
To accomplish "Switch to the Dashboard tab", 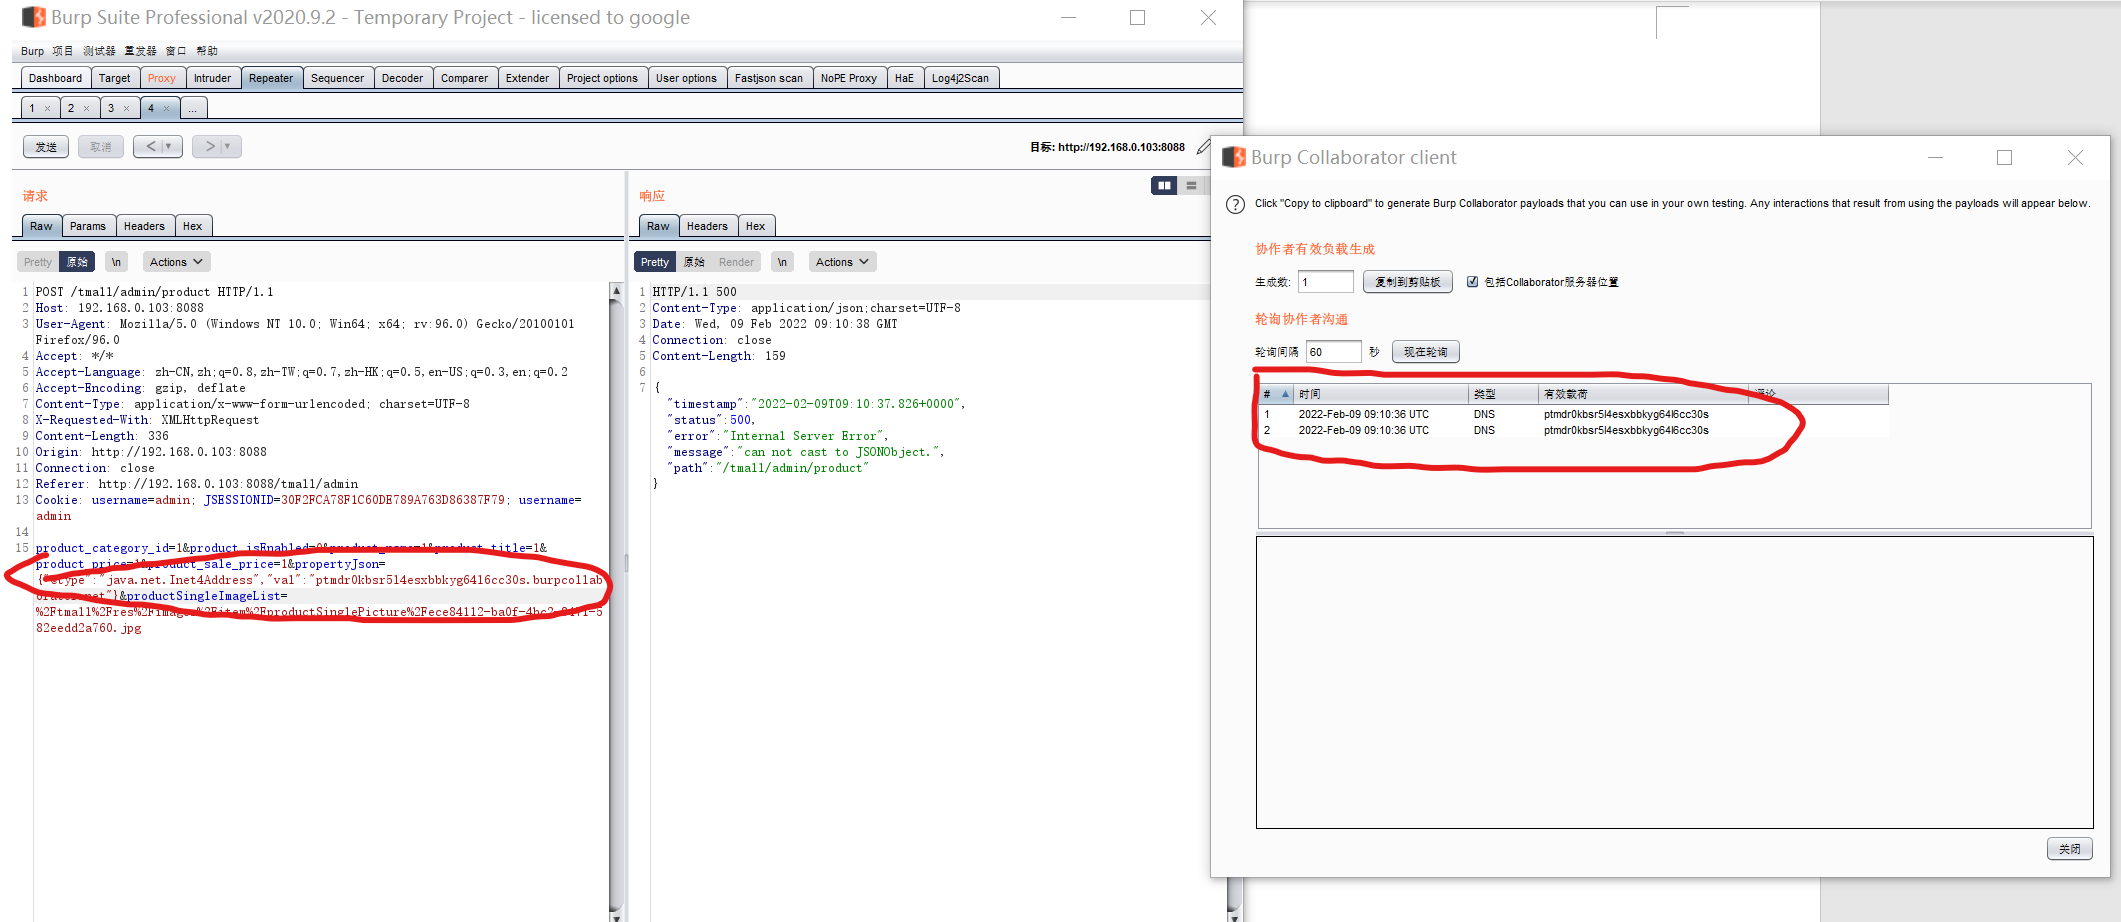I will click(x=55, y=78).
